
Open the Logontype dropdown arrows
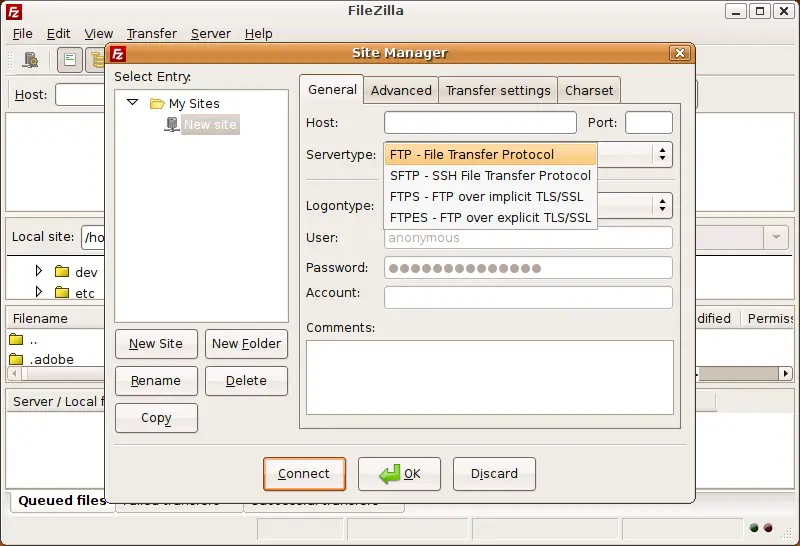pos(662,205)
